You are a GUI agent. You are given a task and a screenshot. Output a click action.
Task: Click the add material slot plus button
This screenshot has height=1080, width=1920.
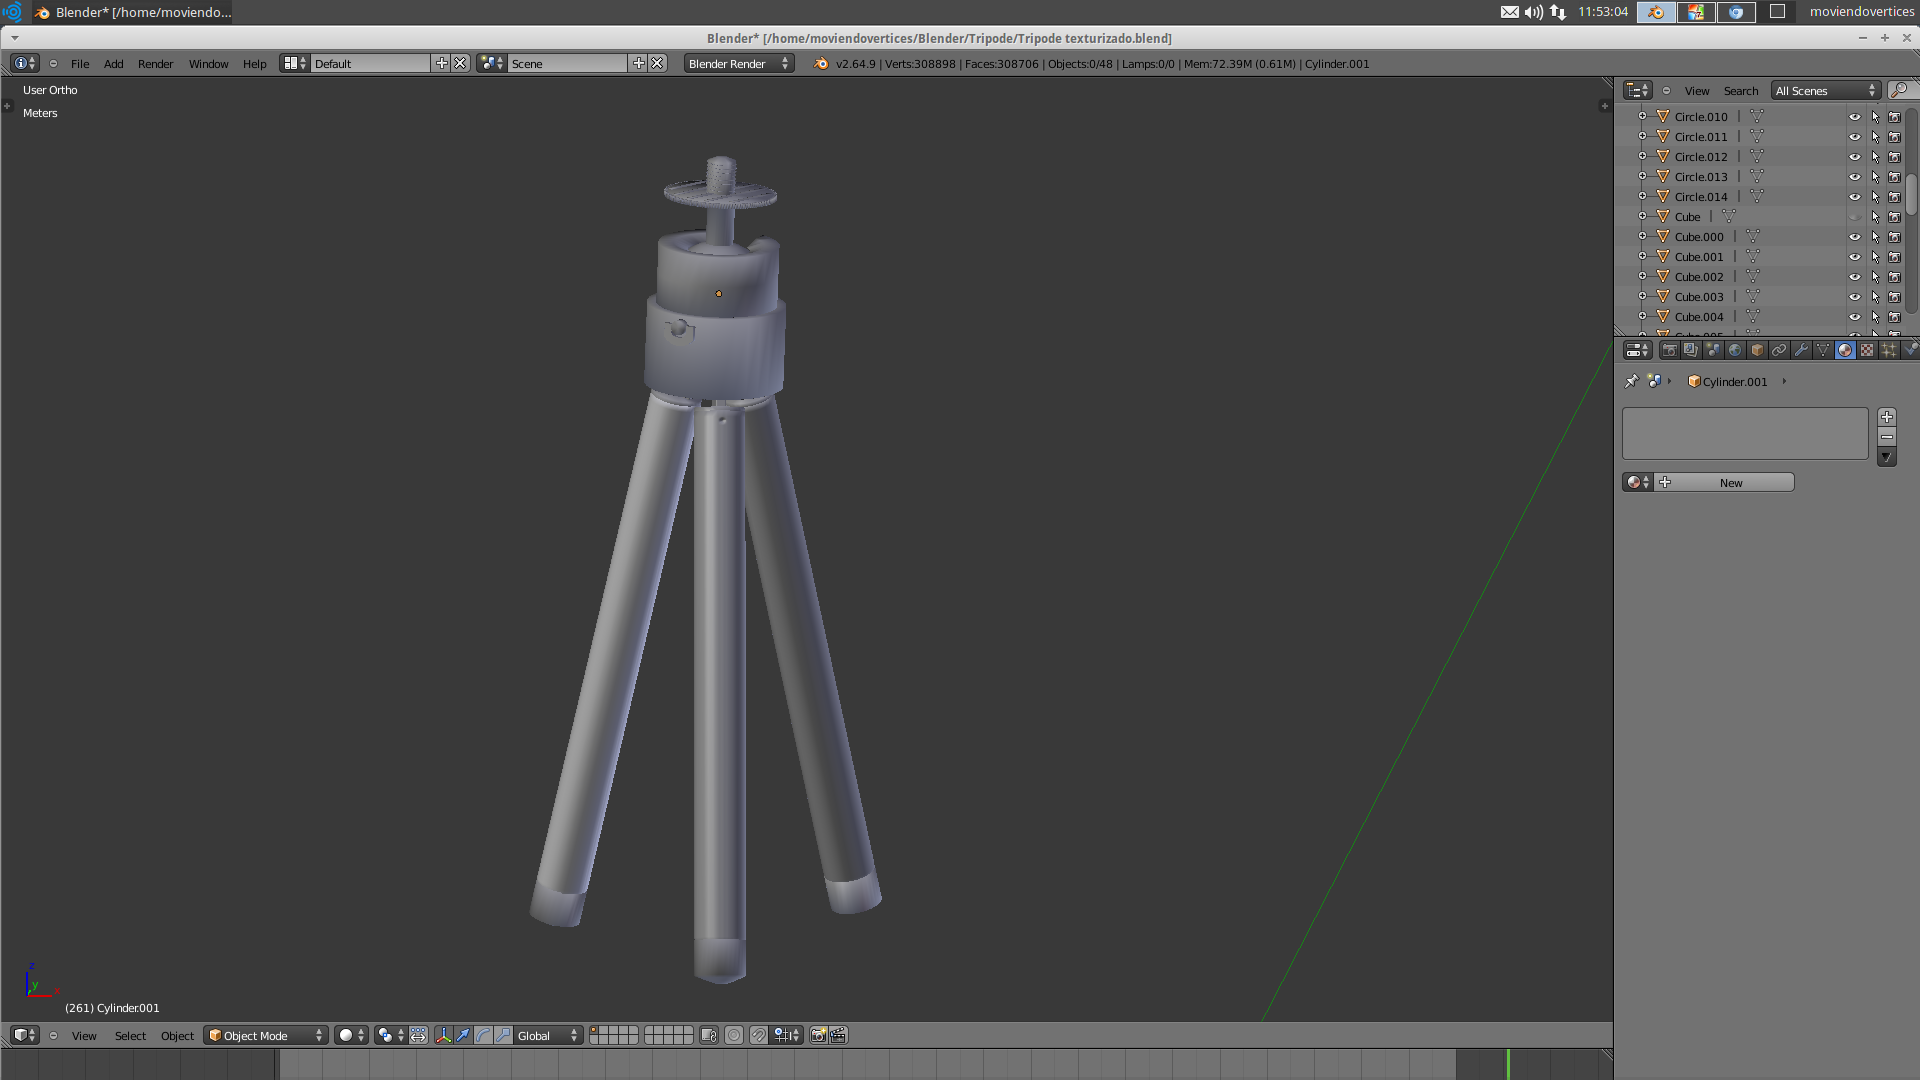(1887, 417)
